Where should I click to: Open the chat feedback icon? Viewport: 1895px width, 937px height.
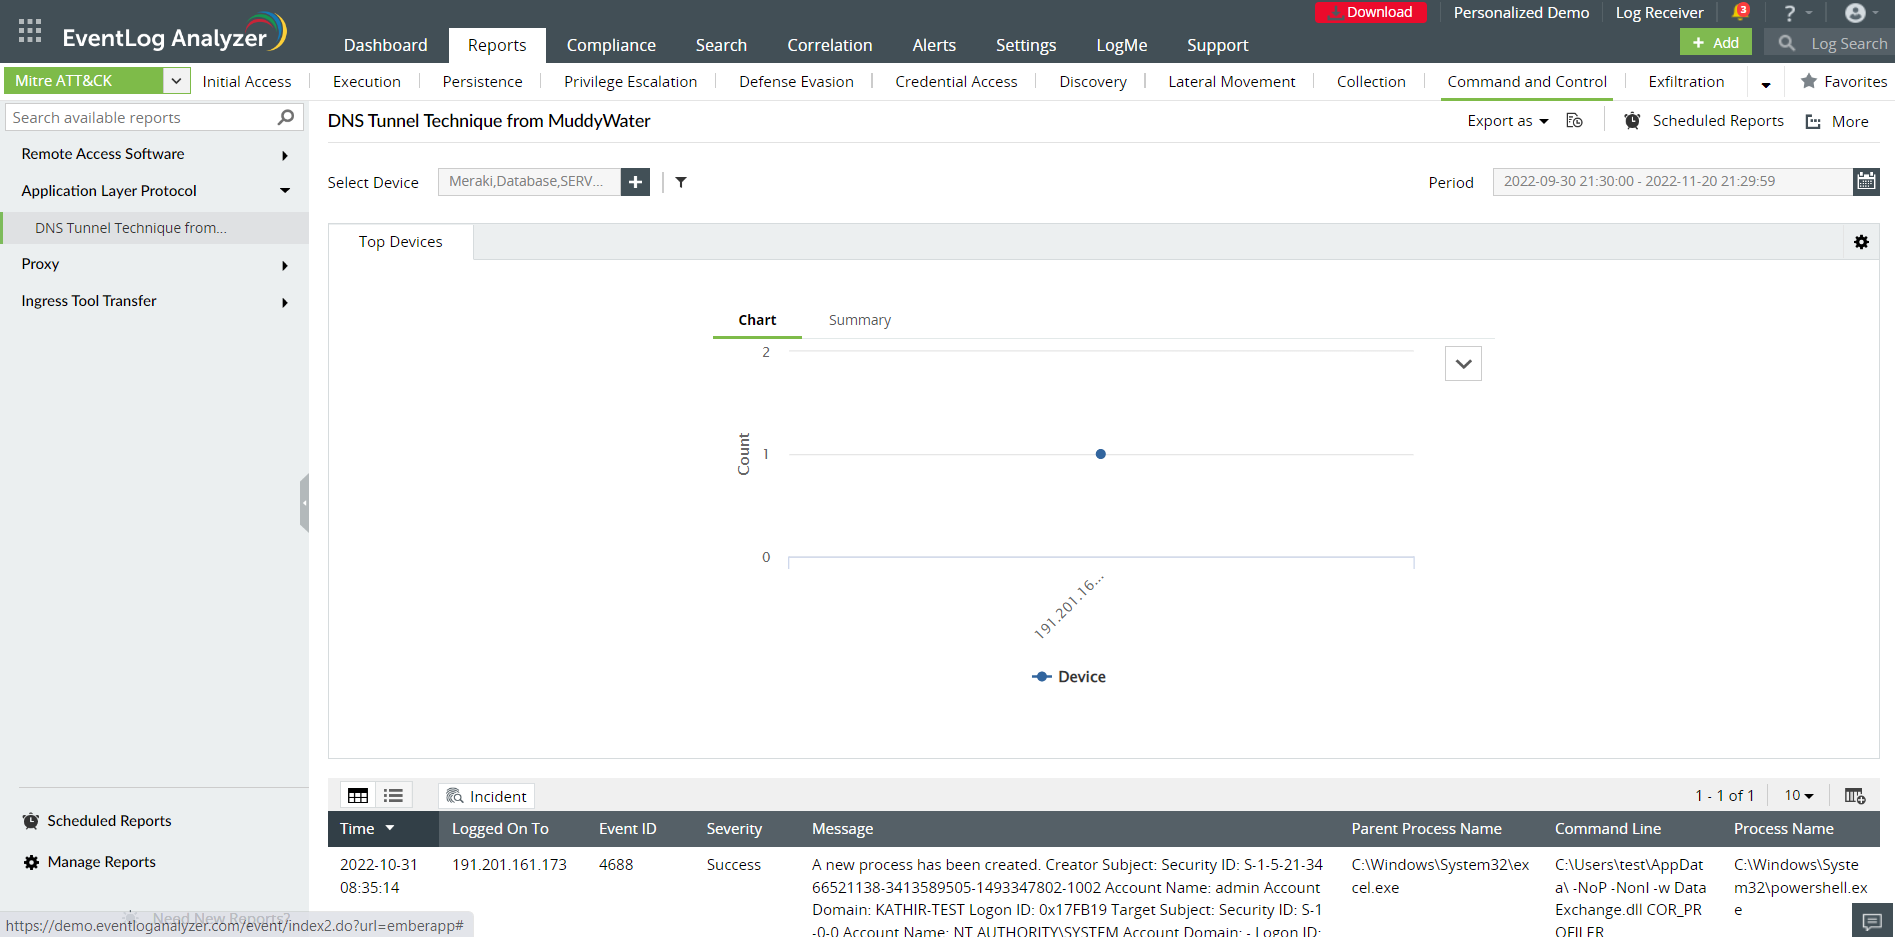click(x=1873, y=921)
